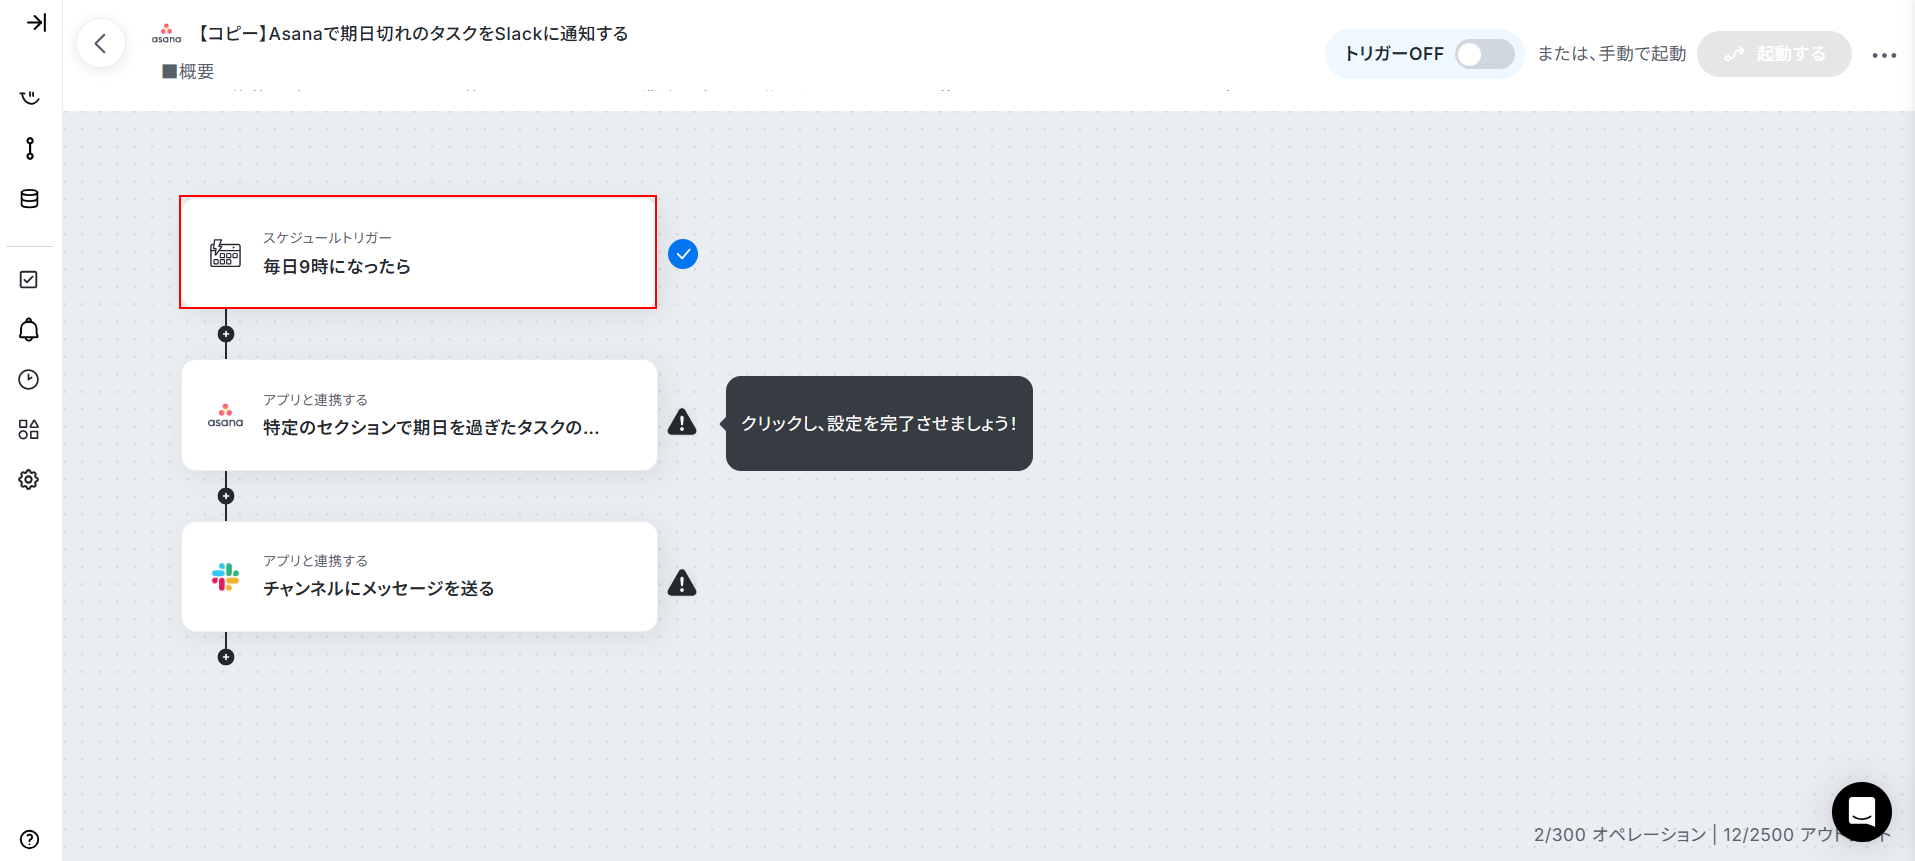
Task: Toggle the トリガーOFF switch on
Action: coord(1484,54)
